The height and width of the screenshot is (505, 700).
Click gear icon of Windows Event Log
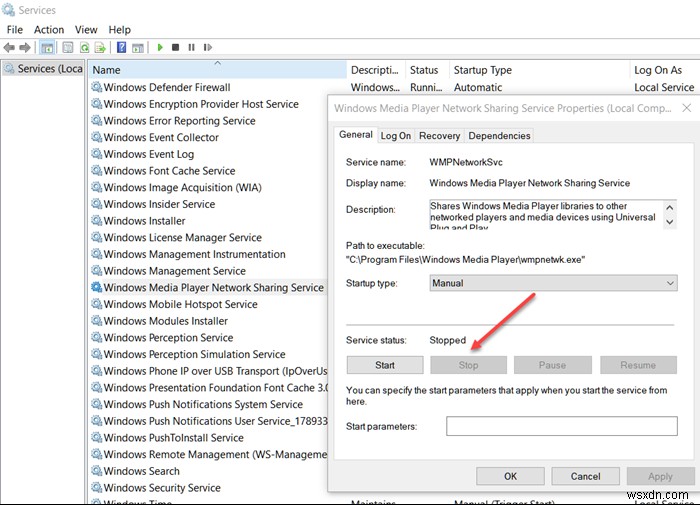click(96, 154)
